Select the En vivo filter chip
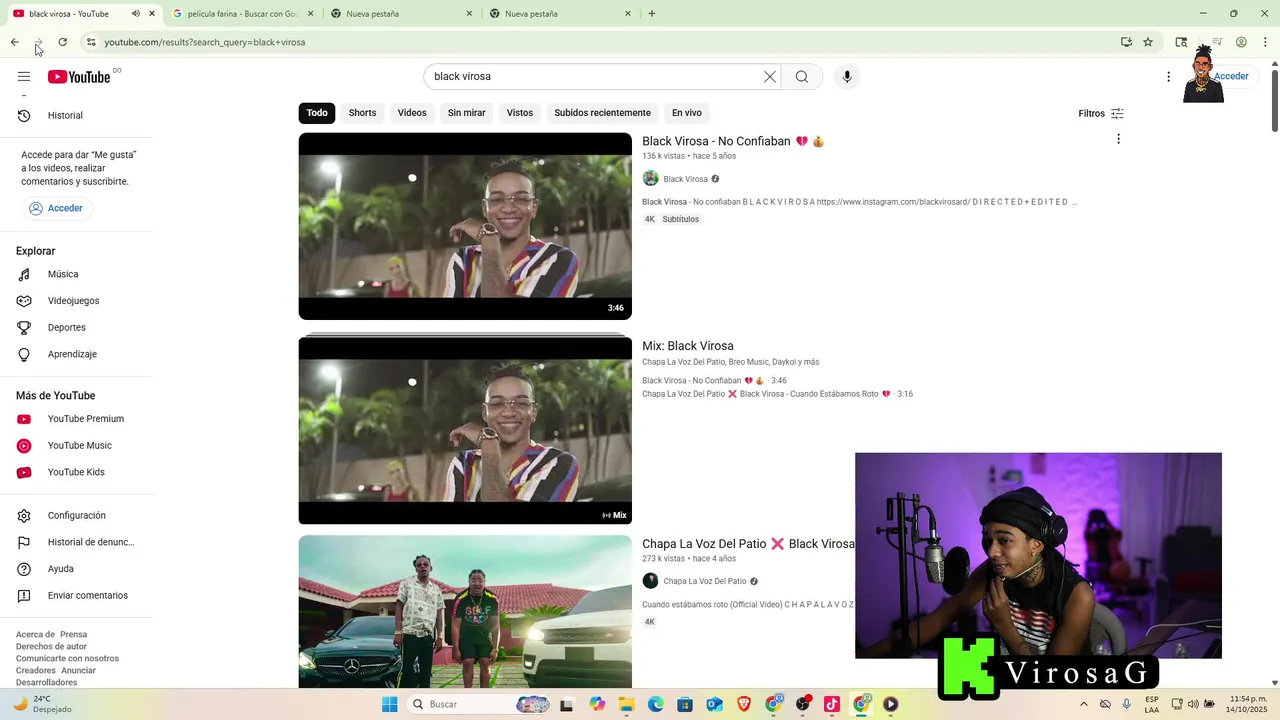The image size is (1280, 720). 687,113
